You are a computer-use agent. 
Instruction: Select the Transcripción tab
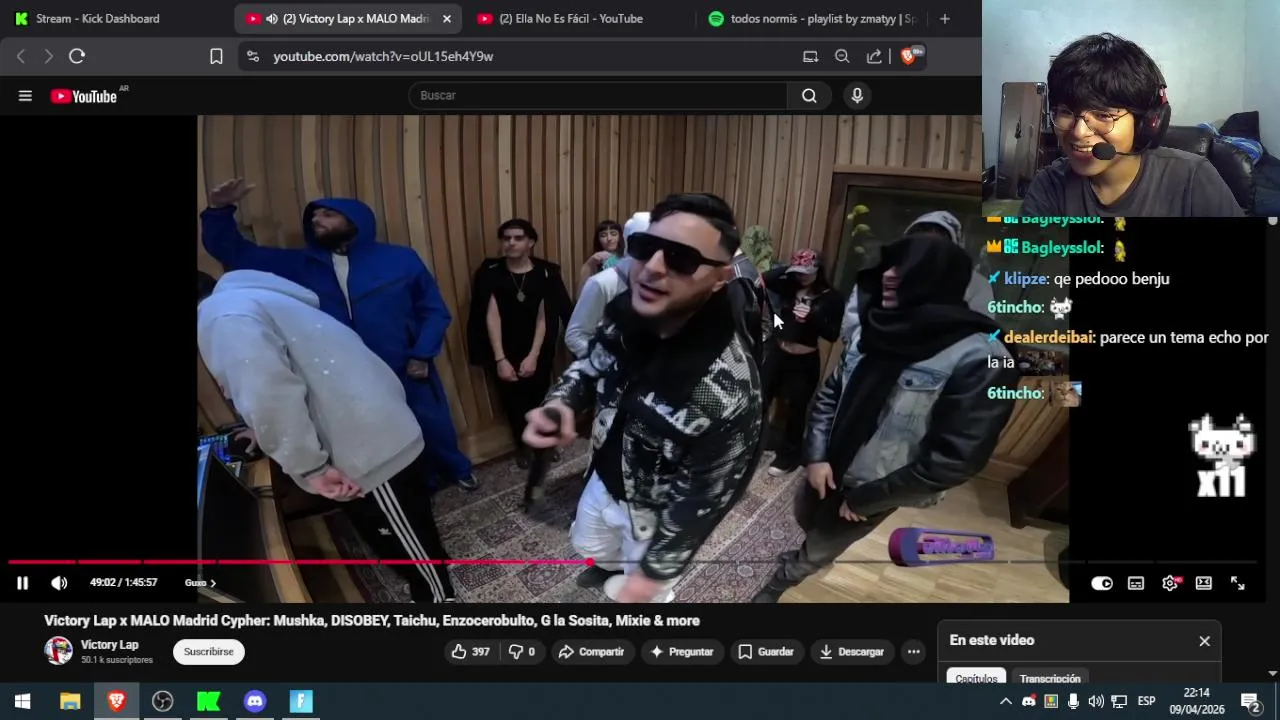coord(1050,678)
